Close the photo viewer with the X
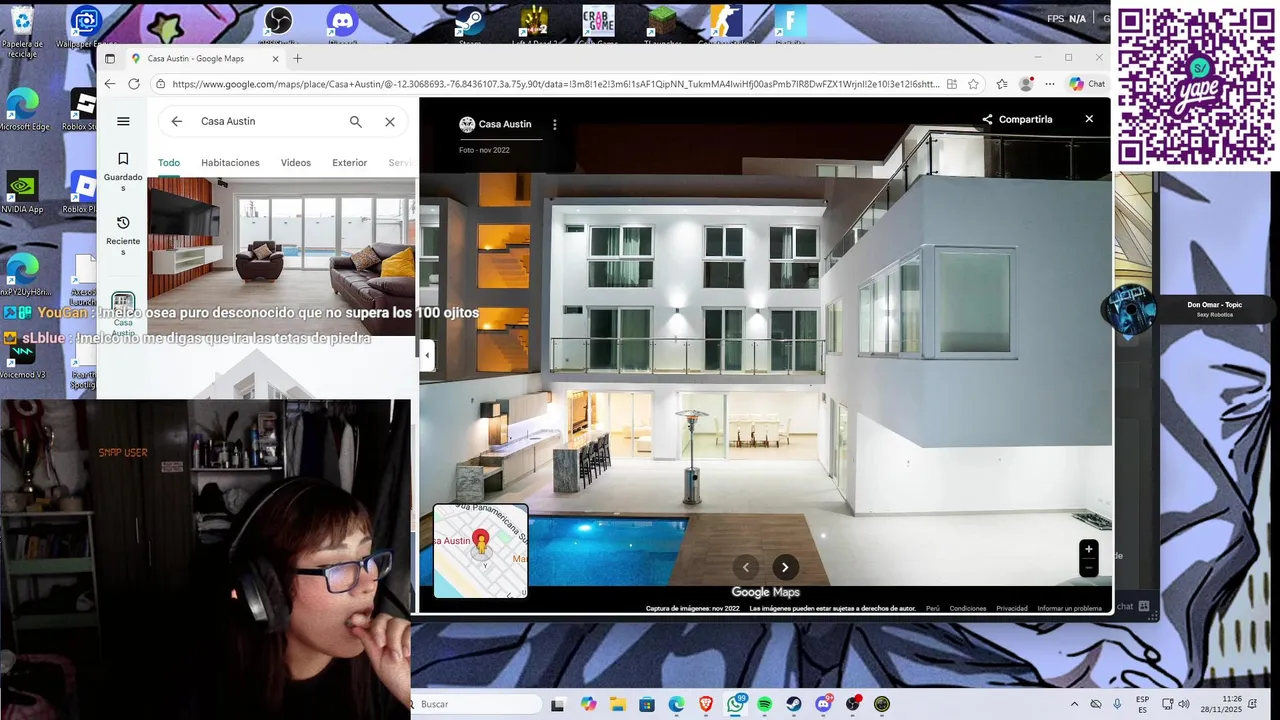Image resolution: width=1280 pixels, height=720 pixels. pyautogui.click(x=1089, y=119)
